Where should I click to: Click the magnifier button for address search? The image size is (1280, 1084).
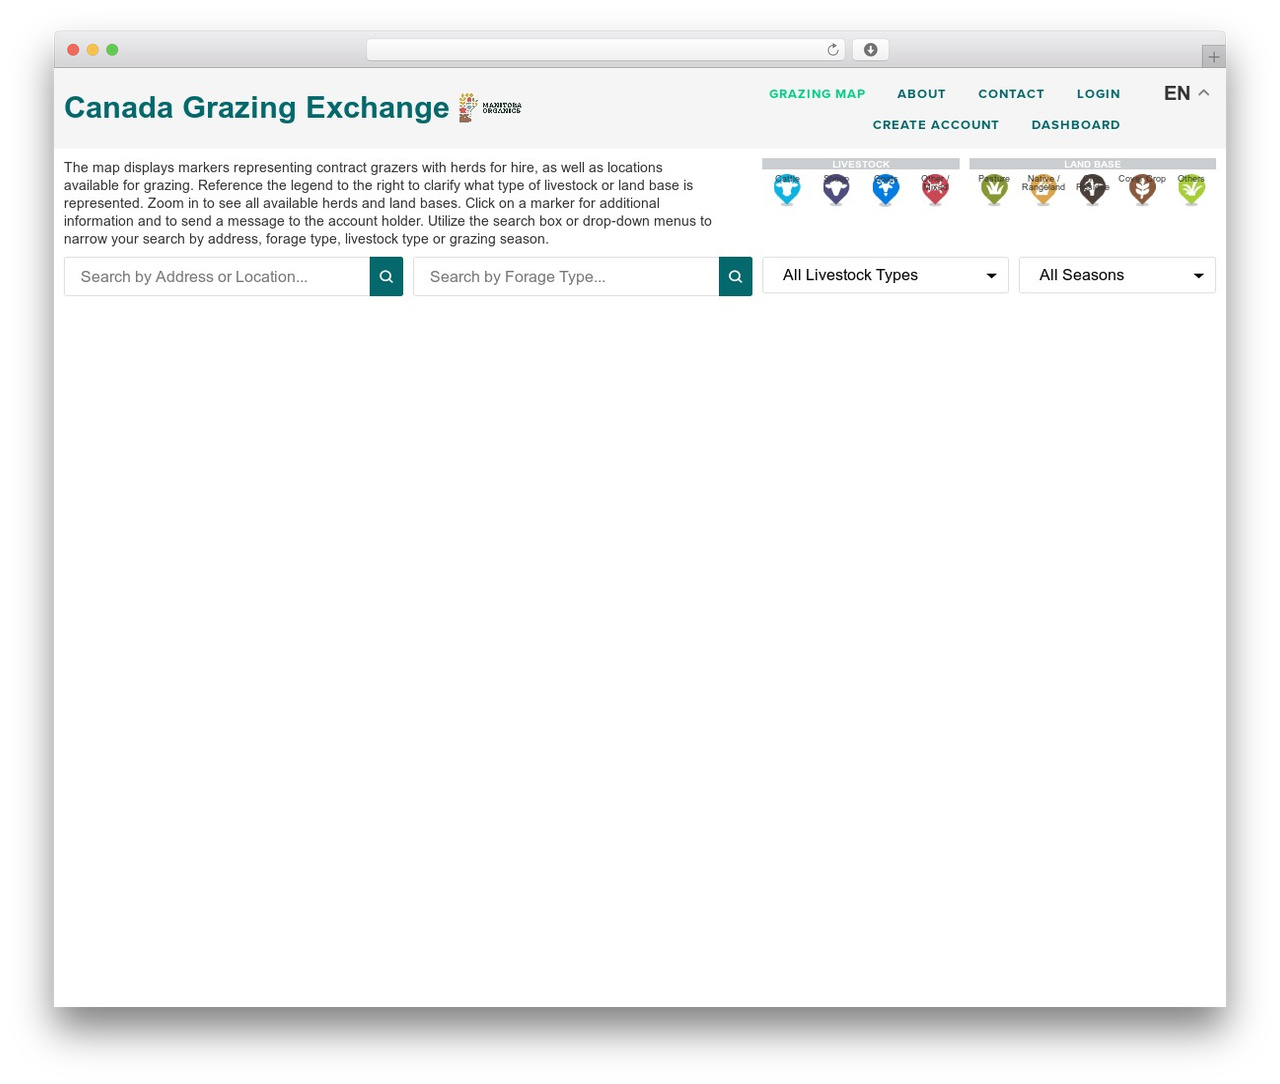coord(386,277)
